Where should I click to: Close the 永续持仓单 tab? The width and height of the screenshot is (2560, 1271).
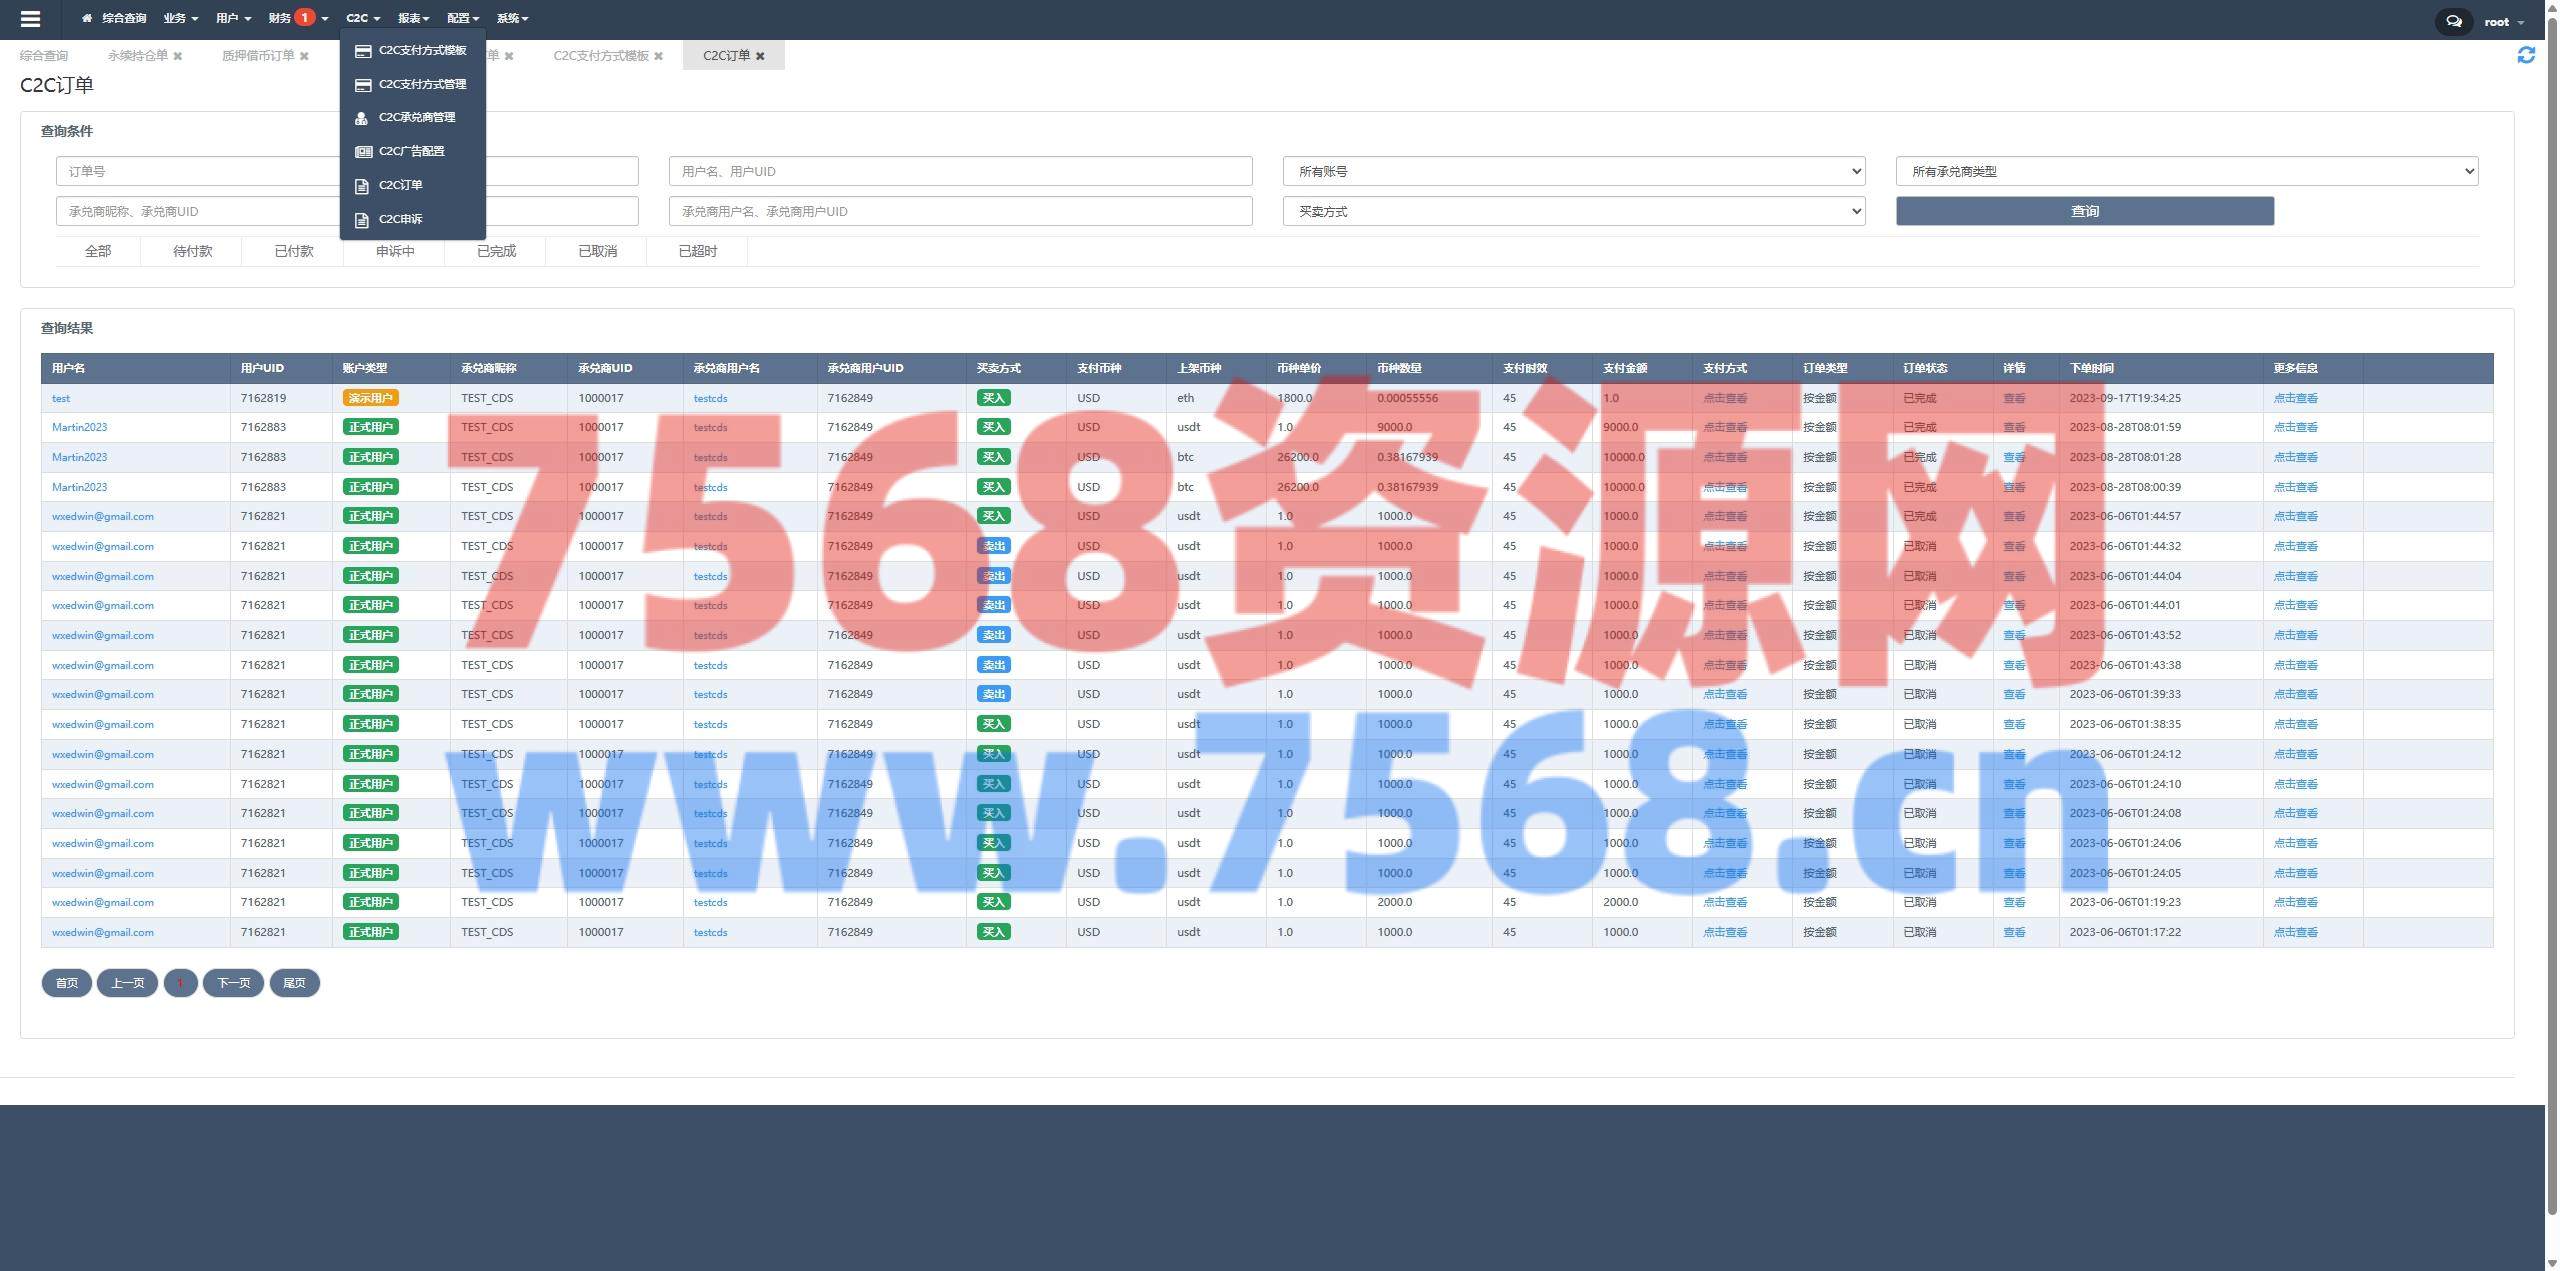(178, 56)
